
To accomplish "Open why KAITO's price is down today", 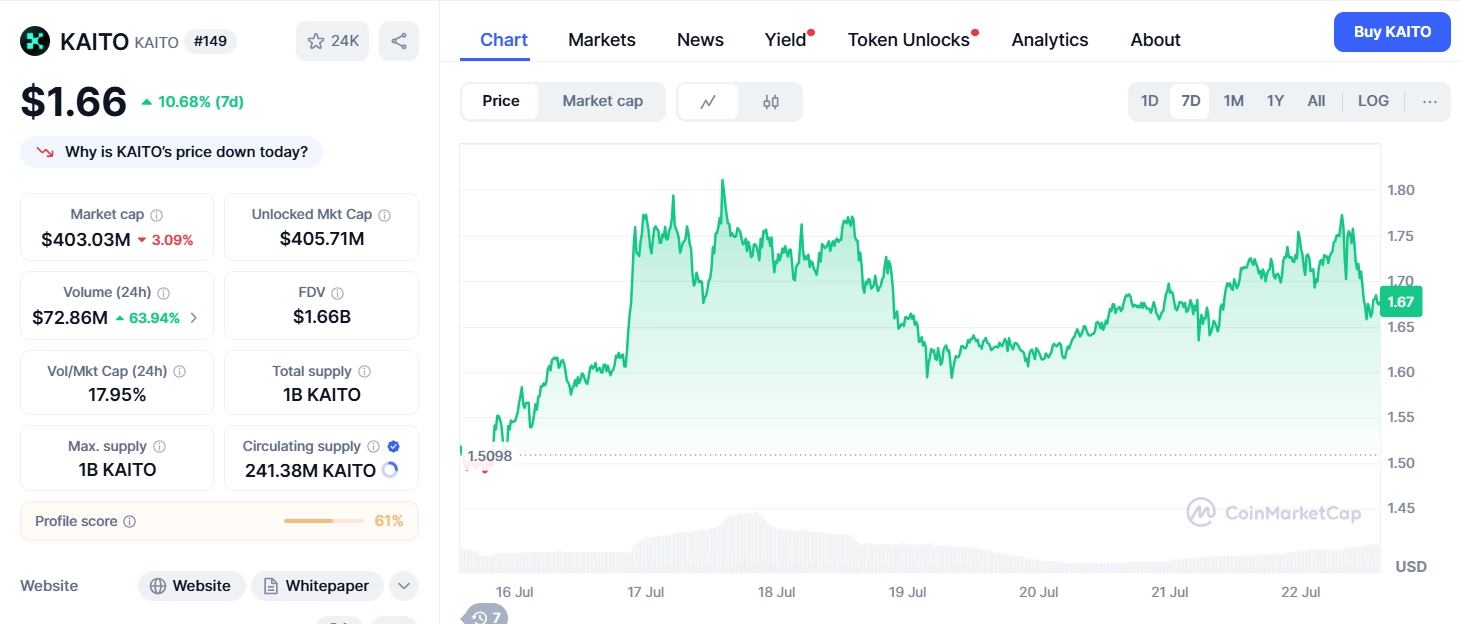I will pyautogui.click(x=171, y=151).
